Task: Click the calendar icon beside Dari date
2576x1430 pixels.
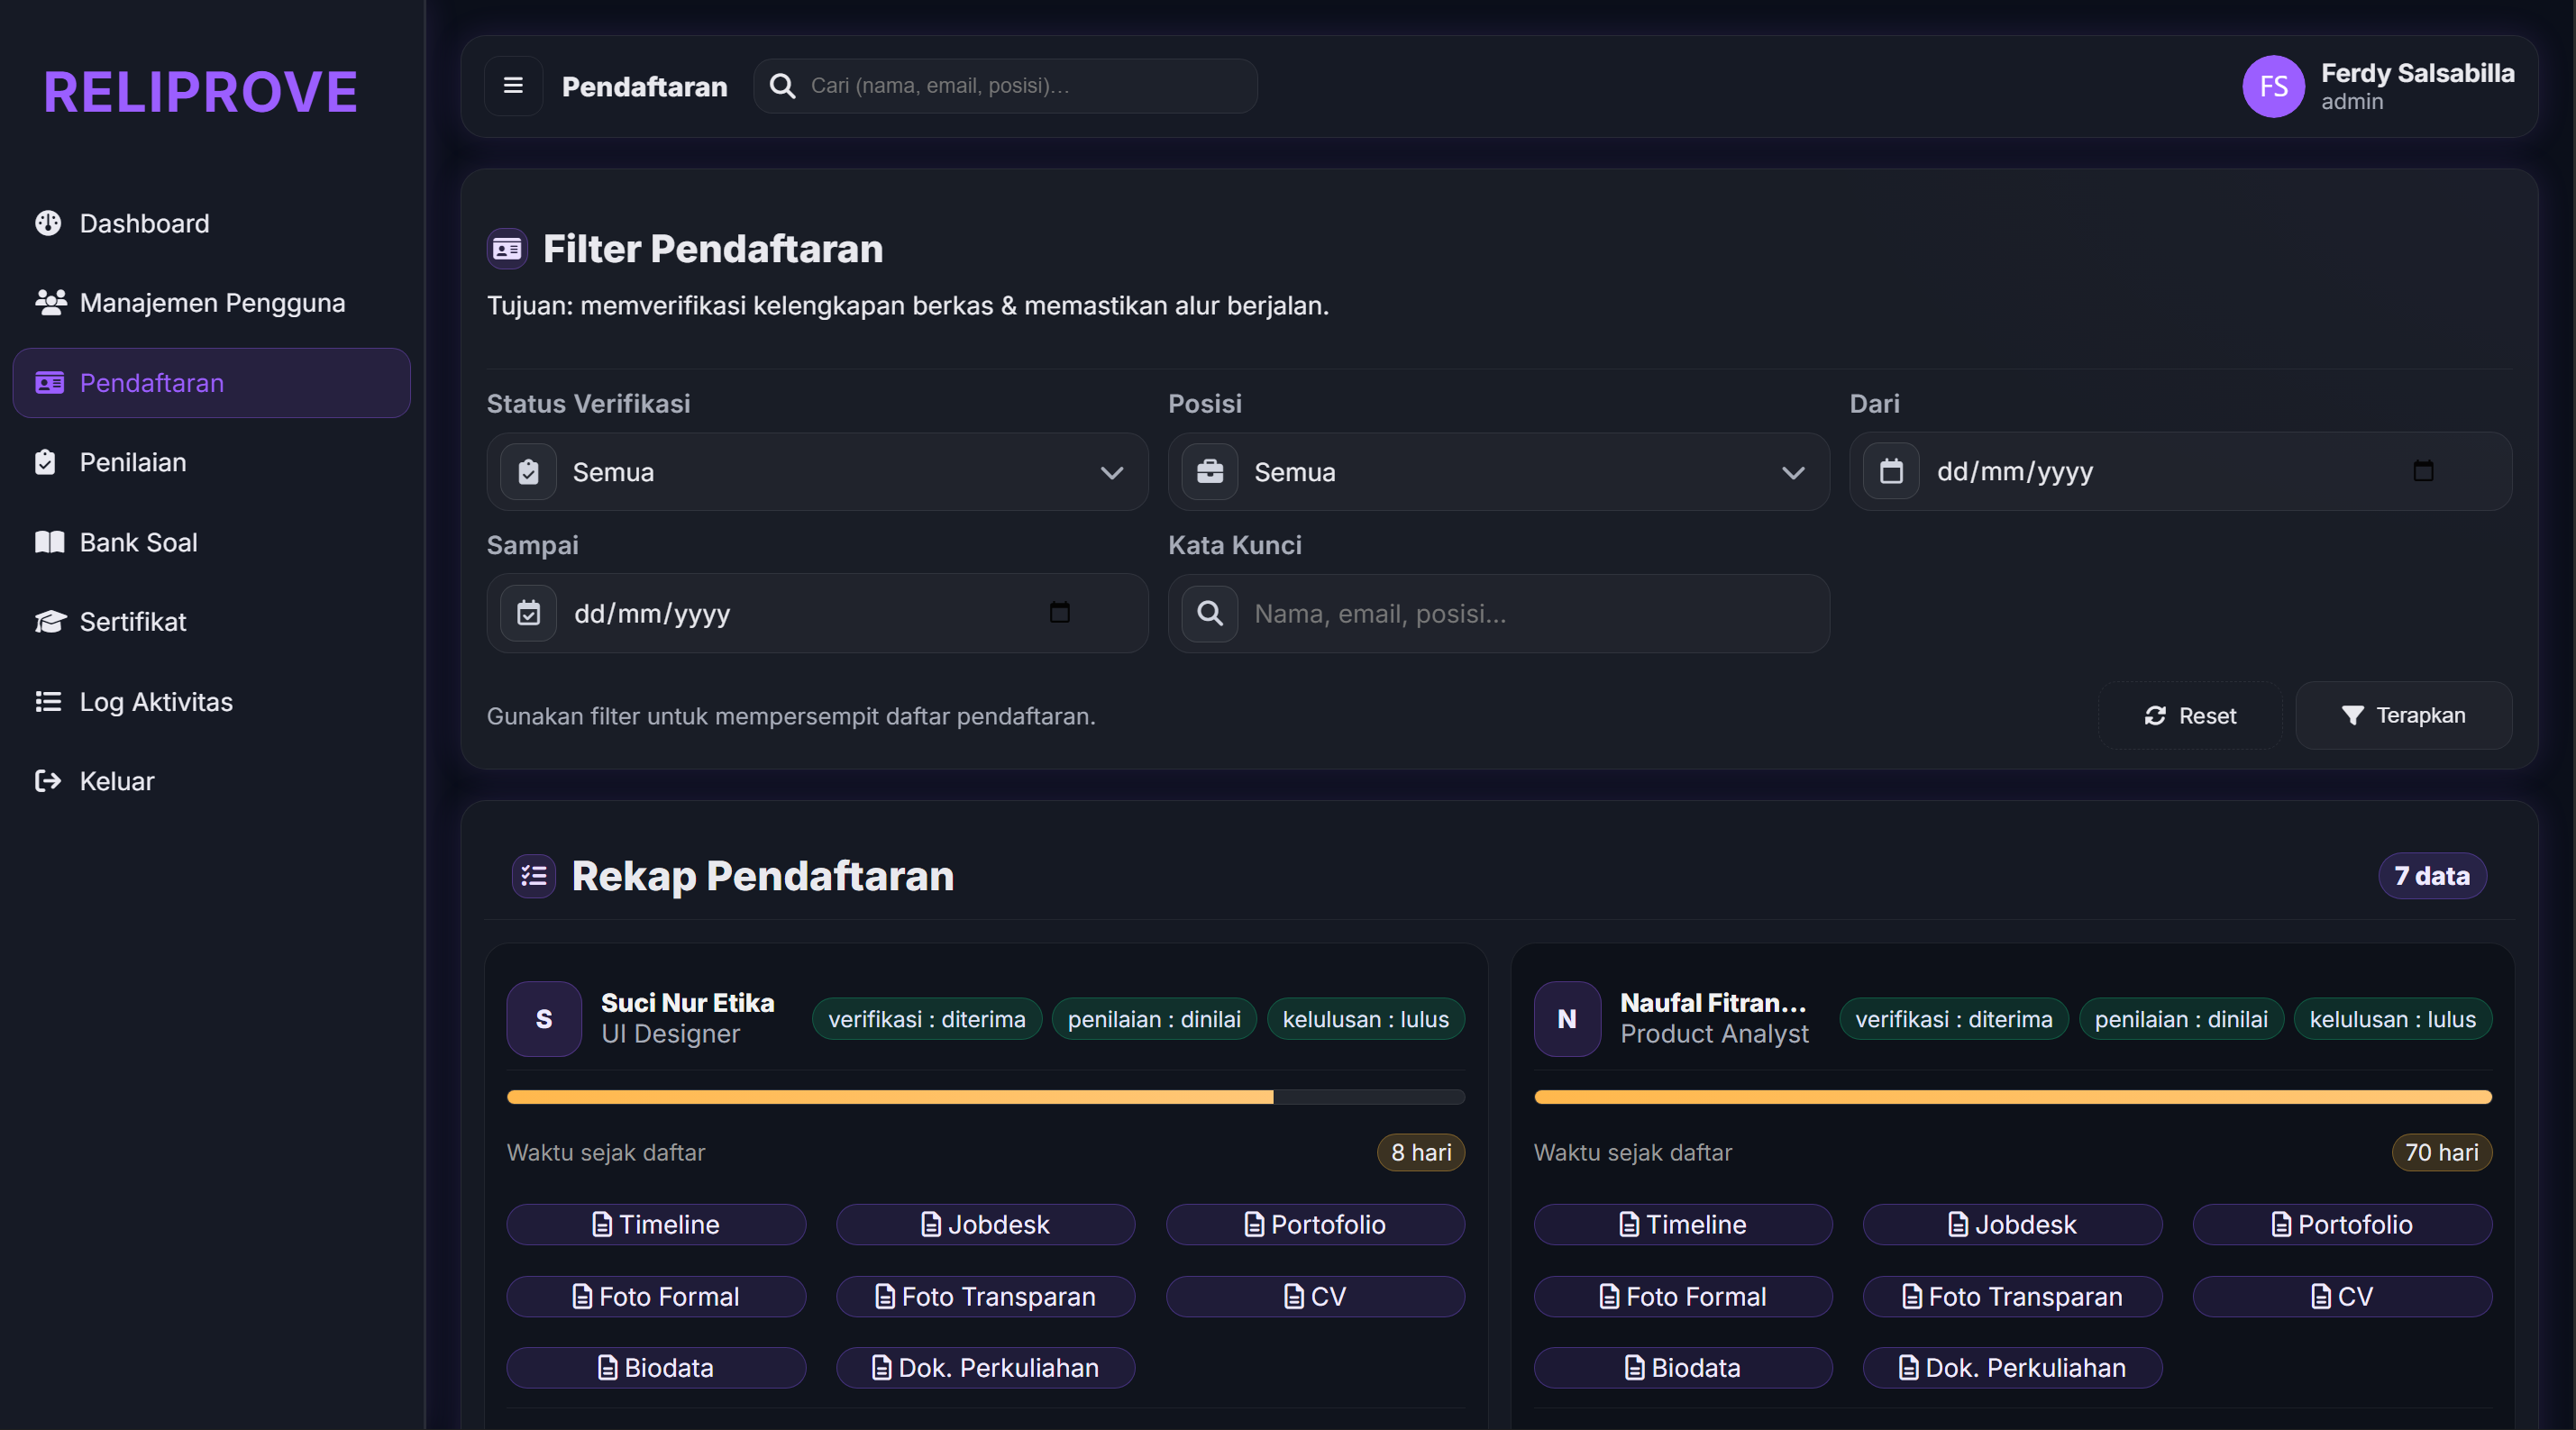Action: [1891, 471]
